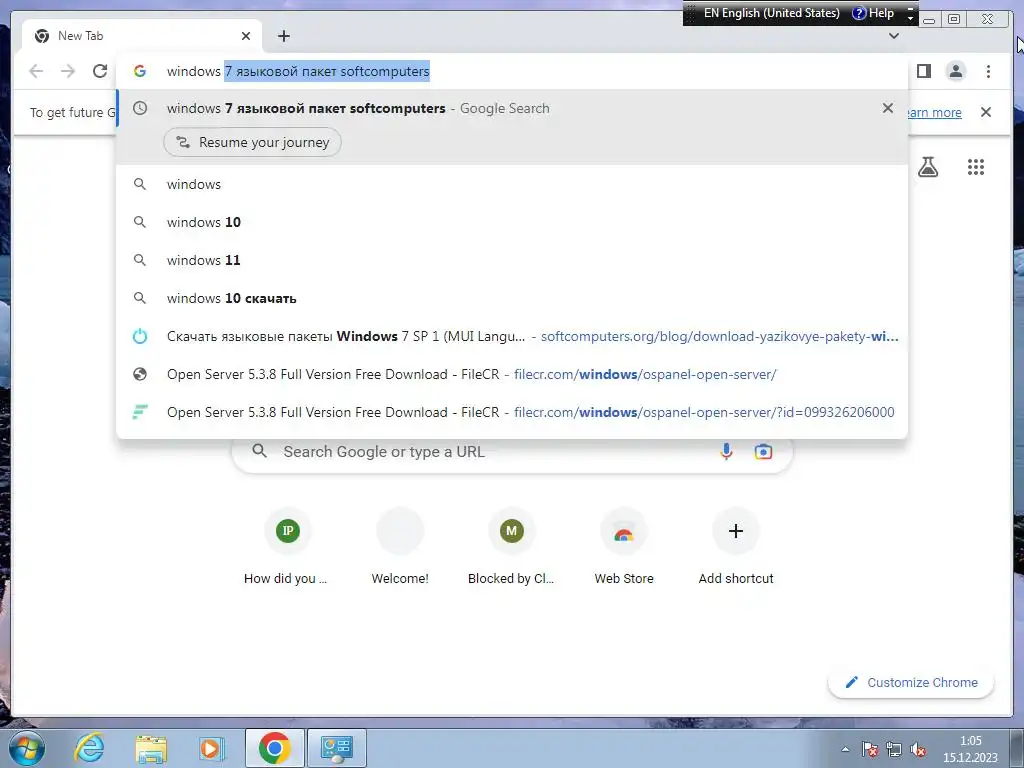
Task: Open the side panel icon in toolbar
Action: click(x=923, y=71)
